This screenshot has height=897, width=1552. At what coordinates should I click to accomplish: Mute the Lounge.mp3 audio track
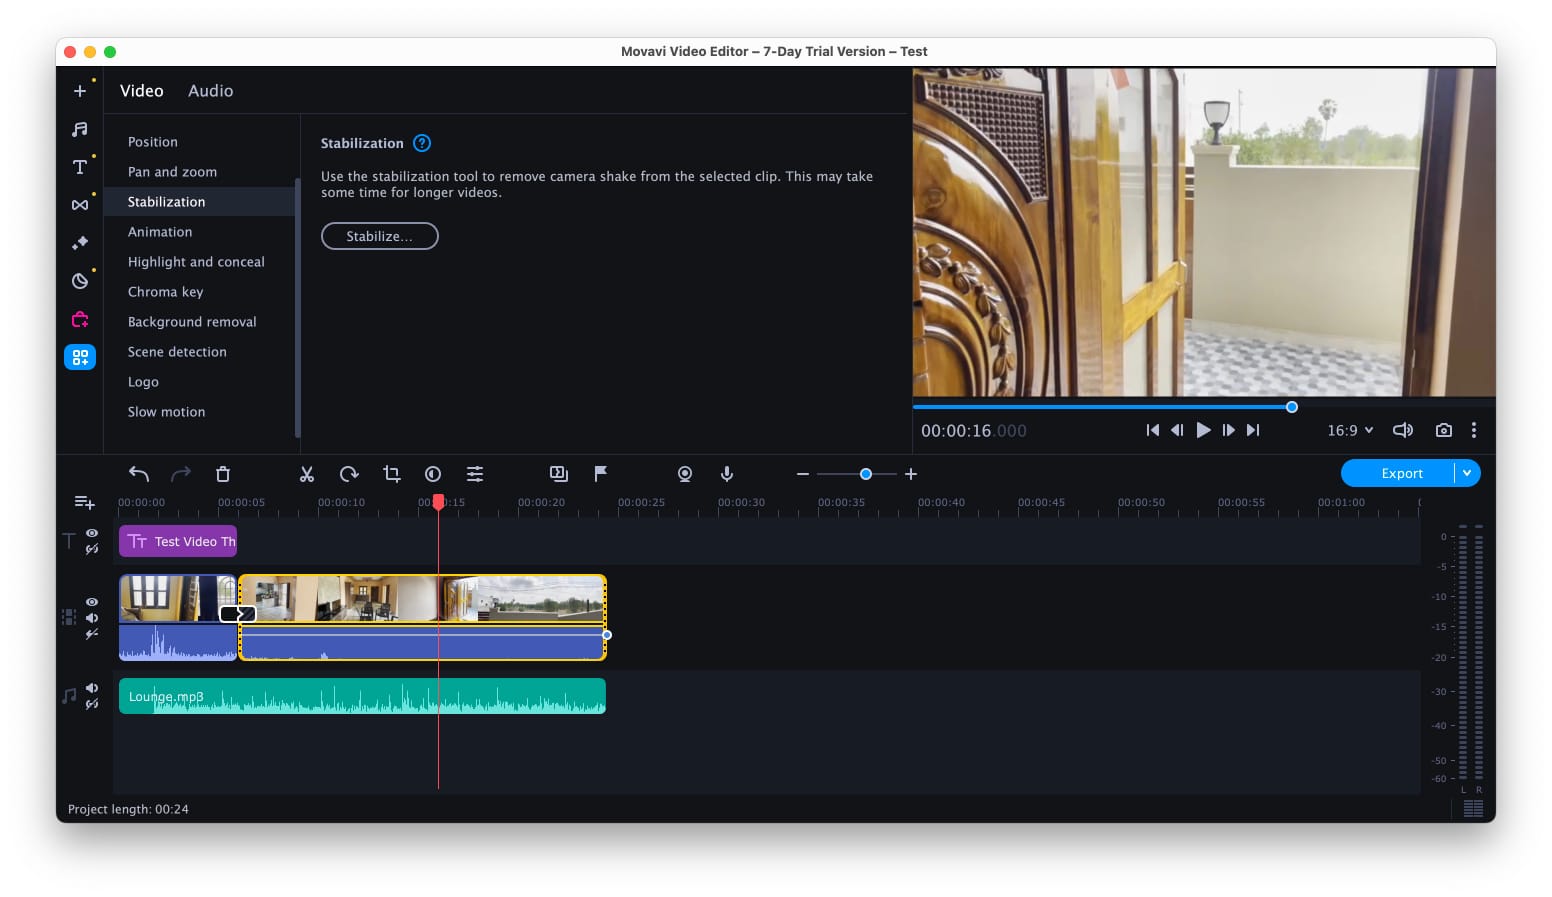pos(92,688)
